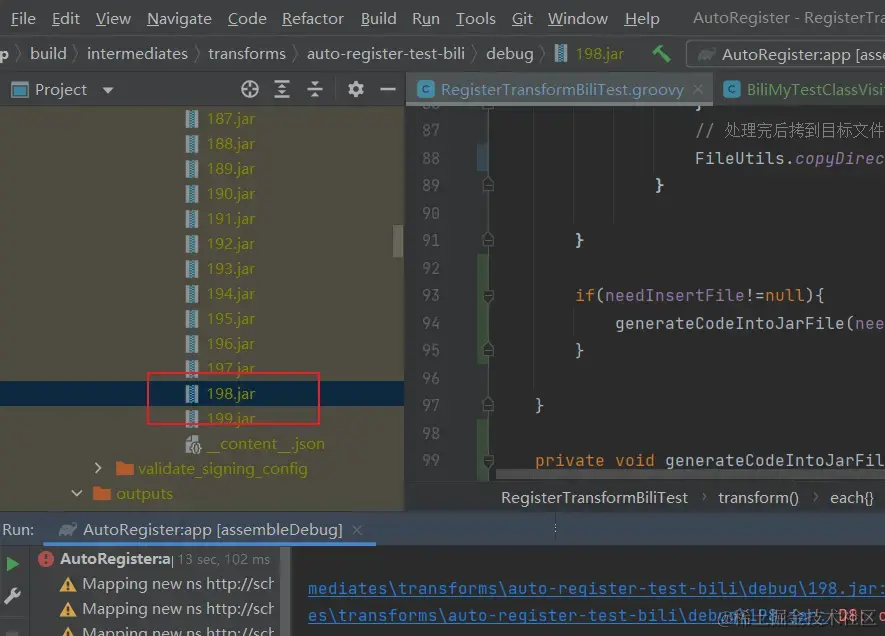Open the Build menu
The width and height of the screenshot is (885, 636).
click(378, 19)
